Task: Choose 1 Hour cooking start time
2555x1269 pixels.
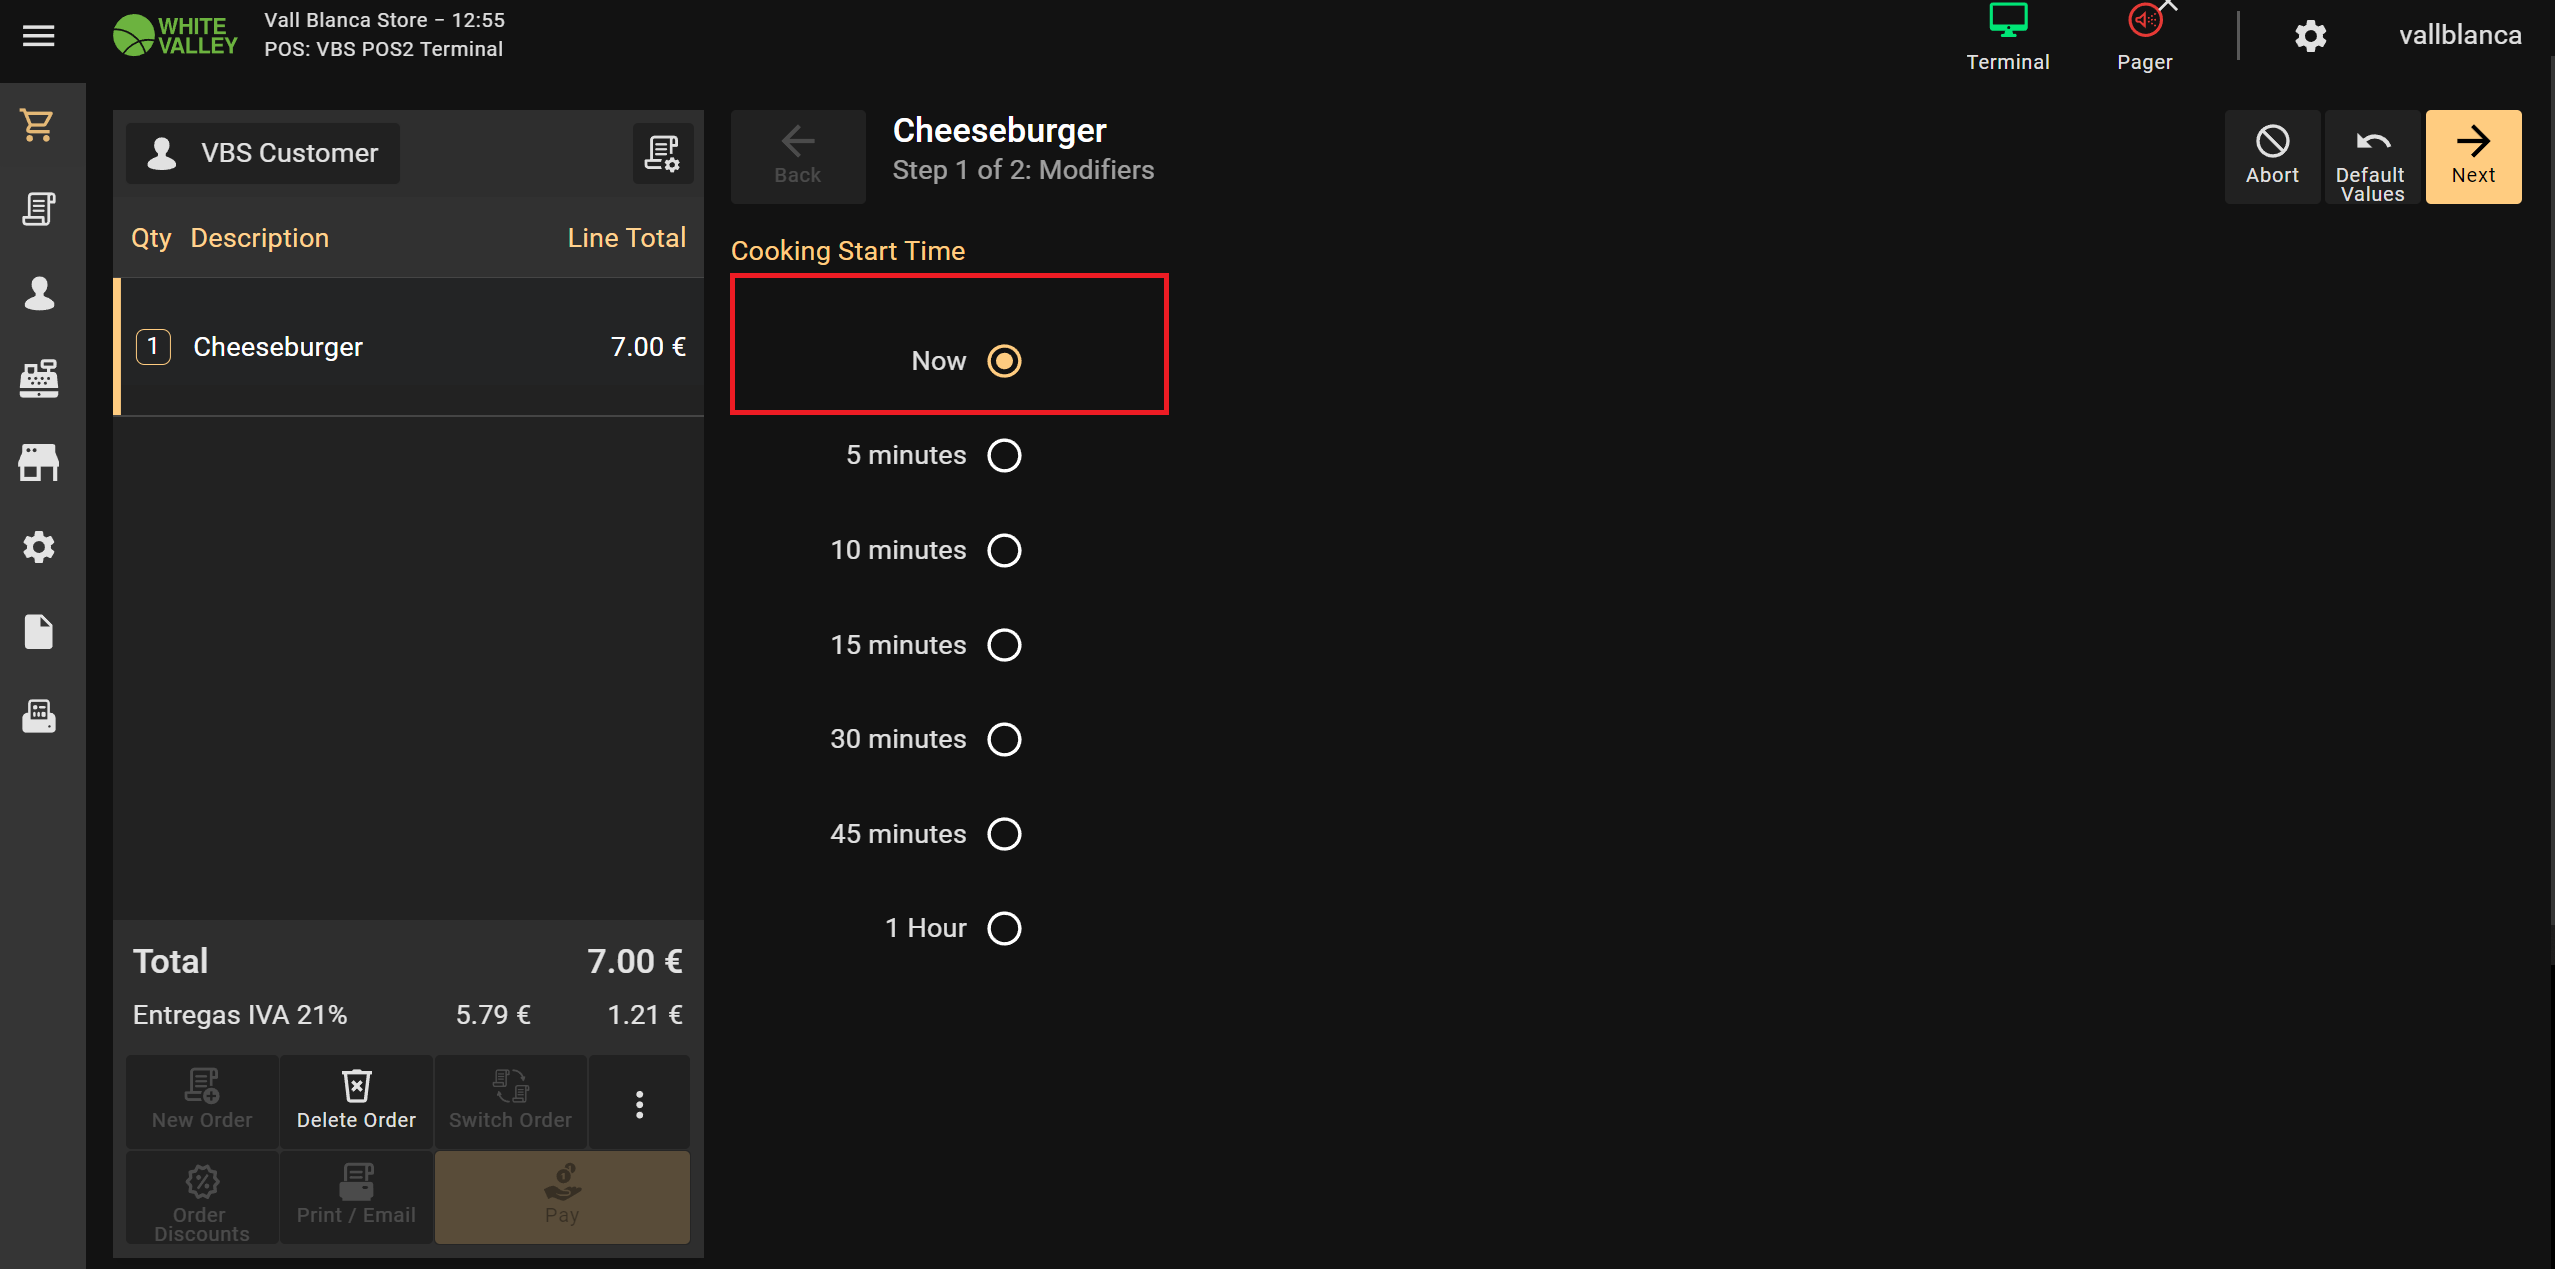Action: (1004, 928)
